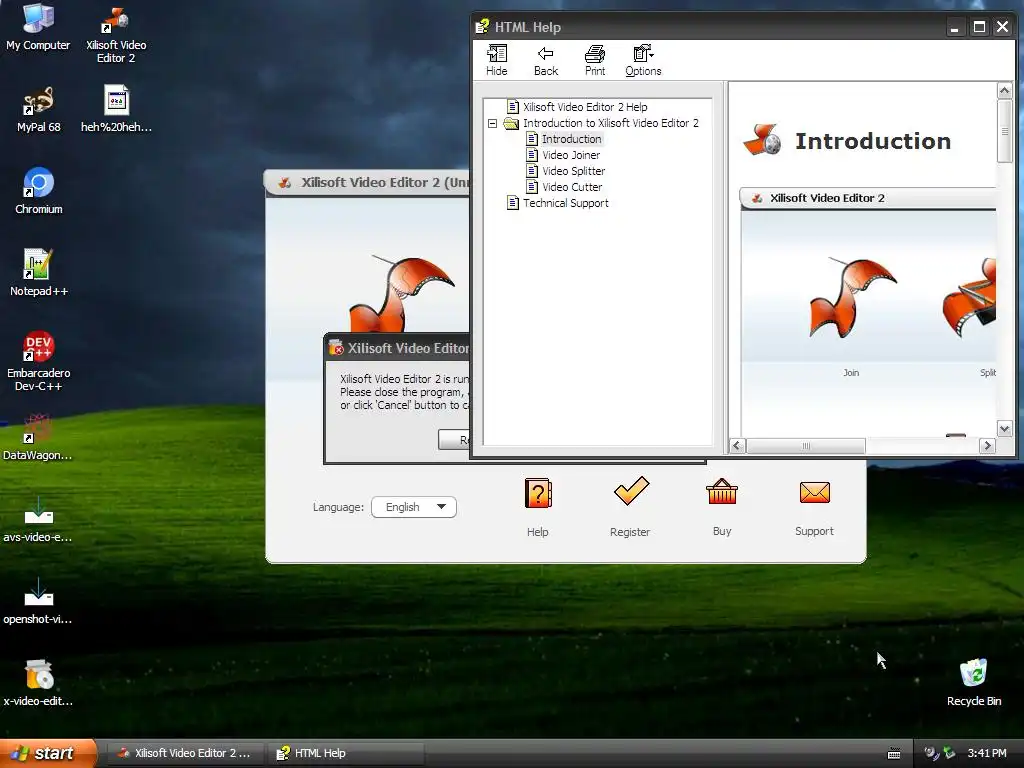The width and height of the screenshot is (1024, 768).
Task: Click the help content scroll up arrow
Action: point(1004,91)
